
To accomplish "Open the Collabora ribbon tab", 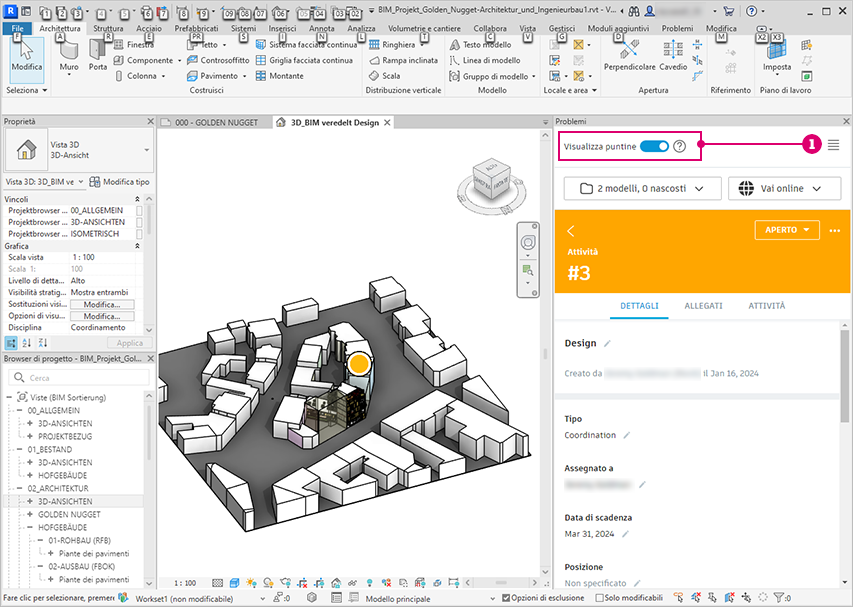I will click(490, 28).
